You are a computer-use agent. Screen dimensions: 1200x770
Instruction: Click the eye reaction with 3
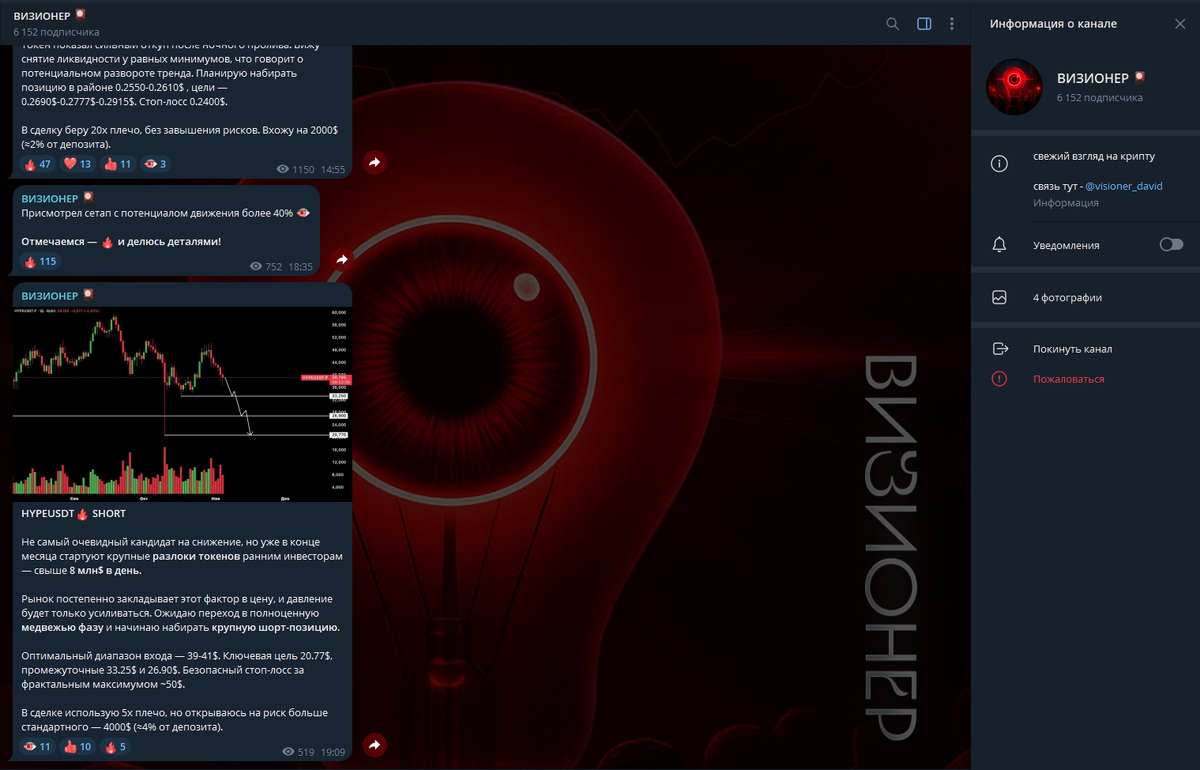[155, 164]
